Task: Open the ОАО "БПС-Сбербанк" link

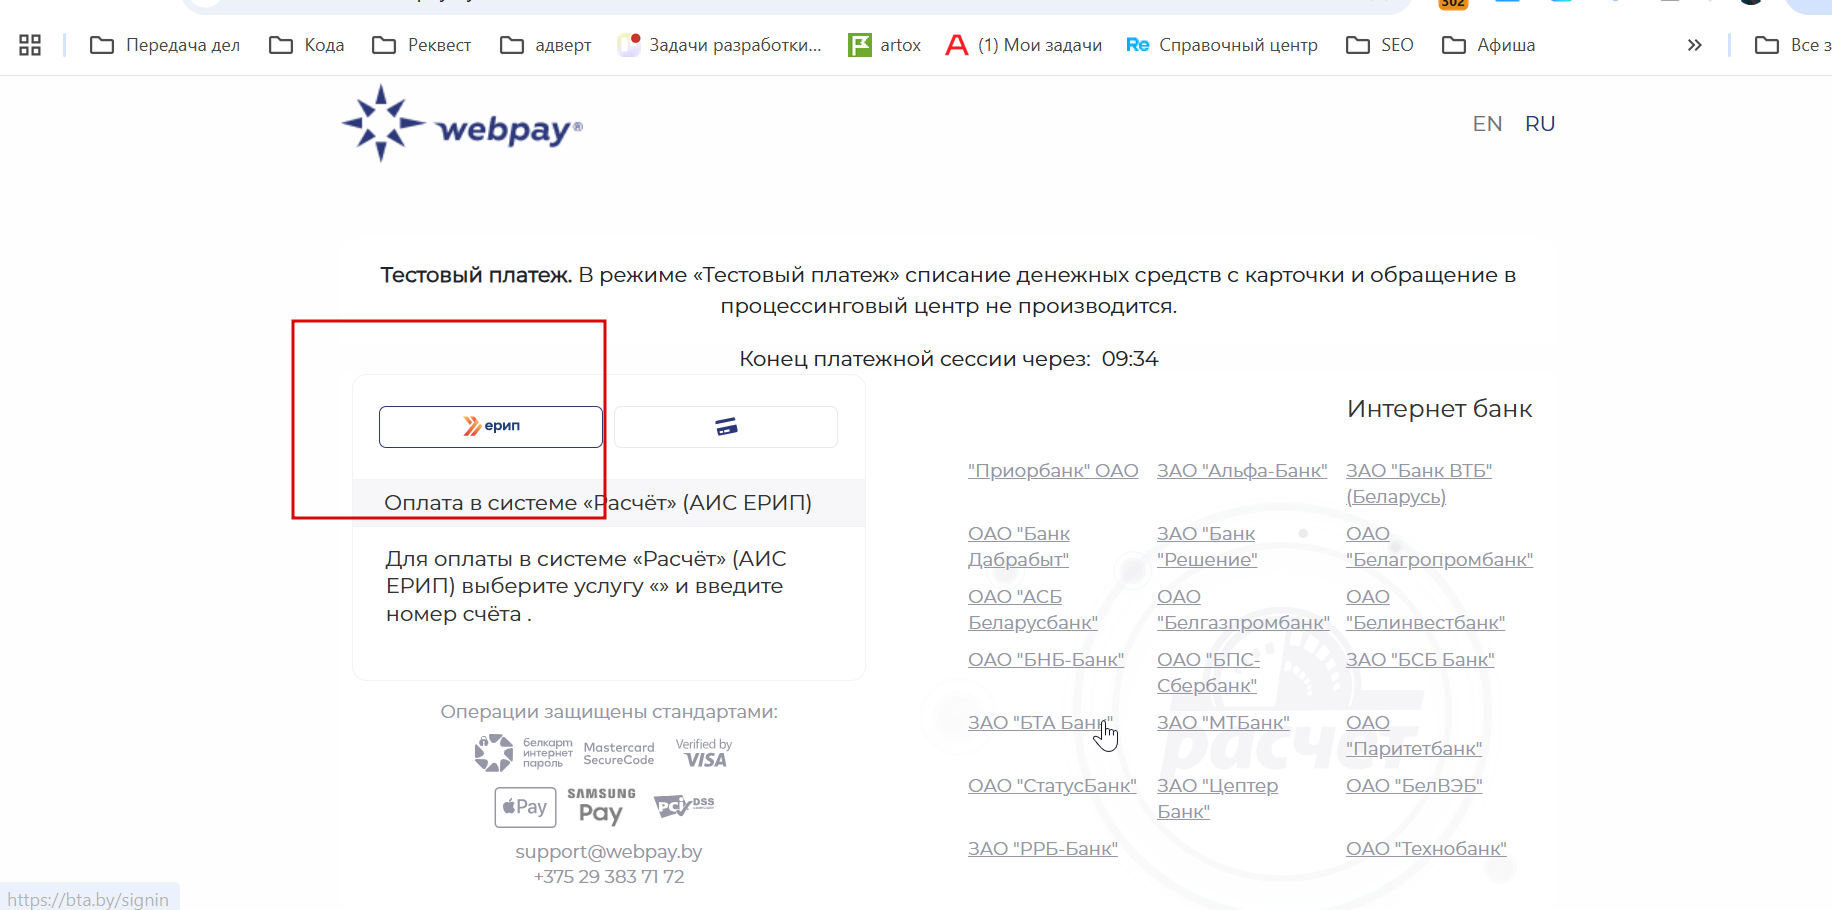Action: (x=1208, y=673)
